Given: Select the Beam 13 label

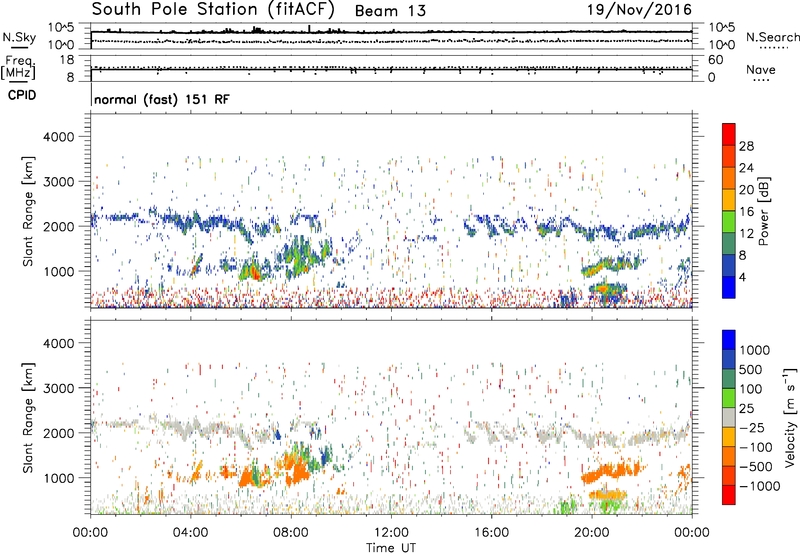Looking at the screenshot, I should pos(390,11).
